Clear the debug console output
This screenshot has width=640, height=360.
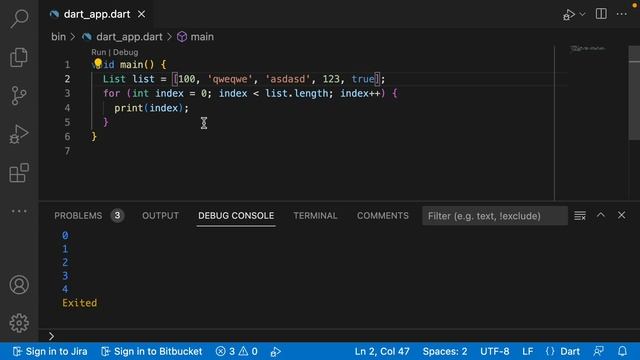pos(580,216)
